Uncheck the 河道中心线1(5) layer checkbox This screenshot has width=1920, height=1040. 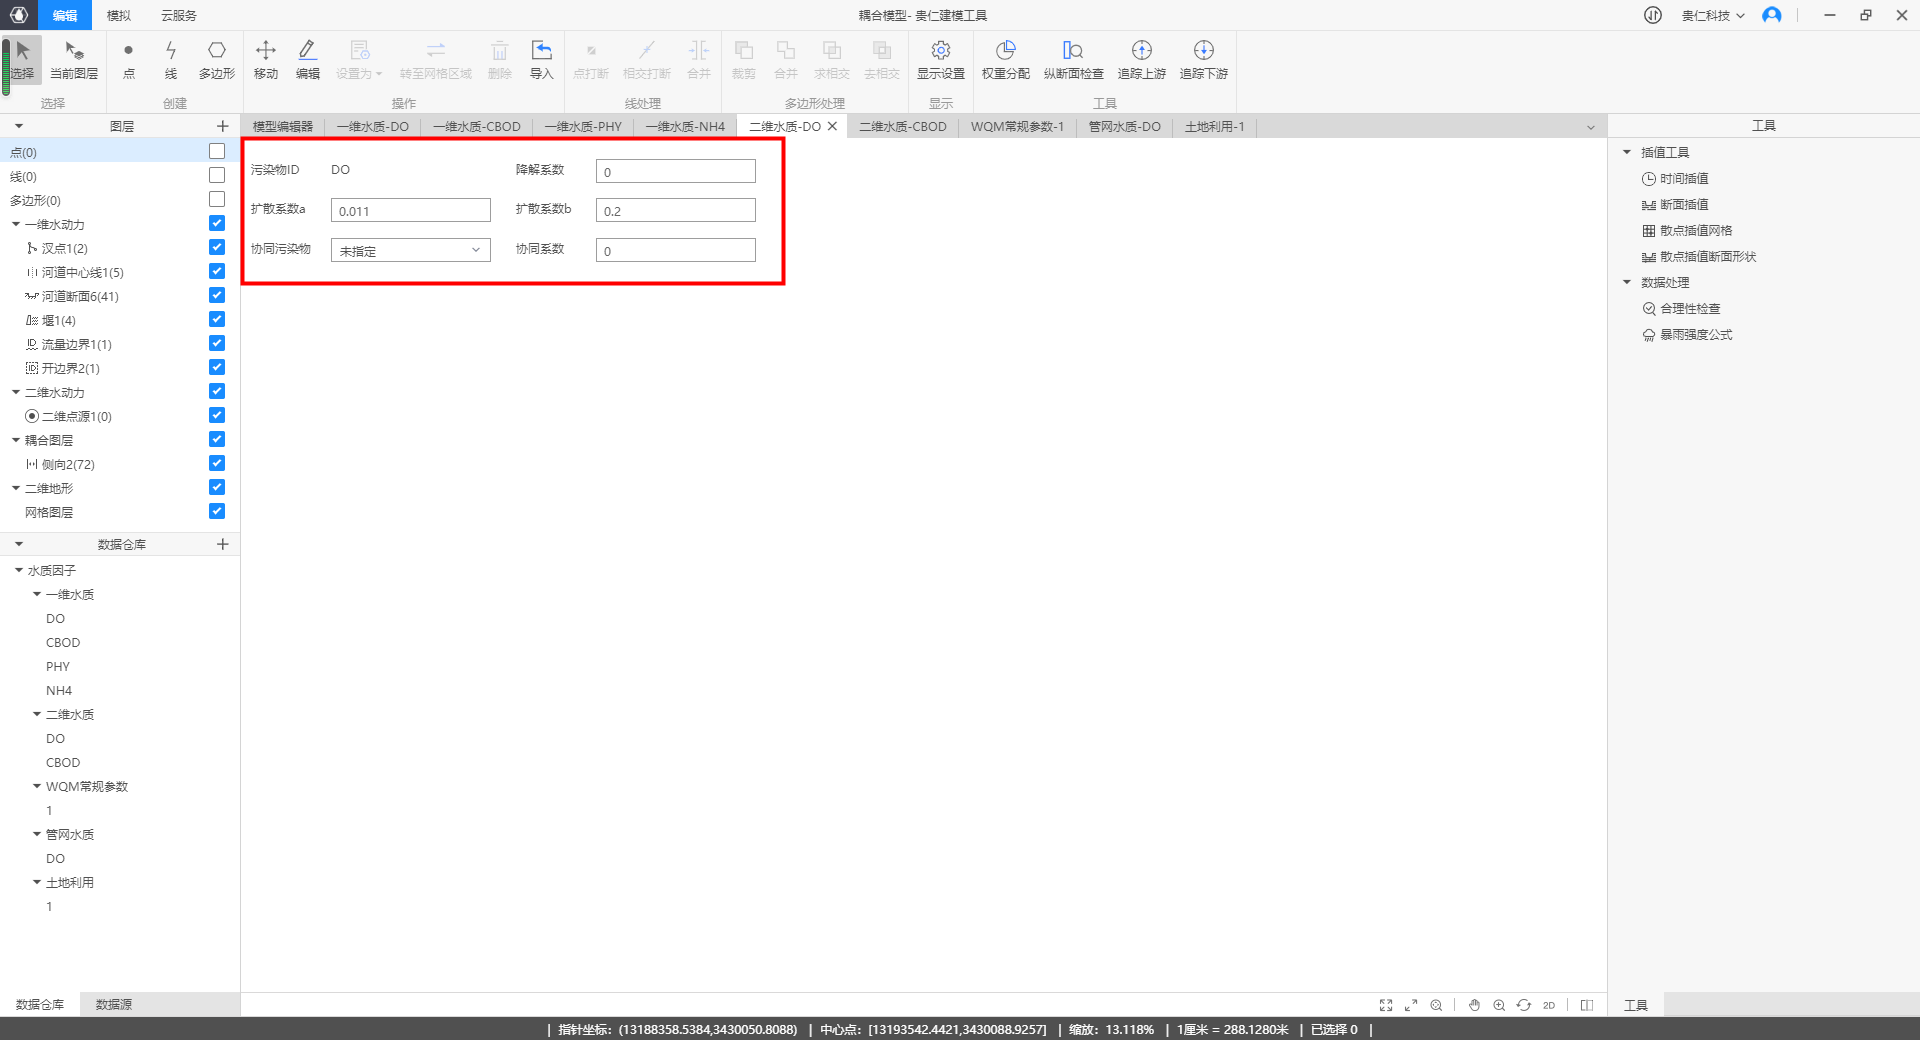[217, 272]
